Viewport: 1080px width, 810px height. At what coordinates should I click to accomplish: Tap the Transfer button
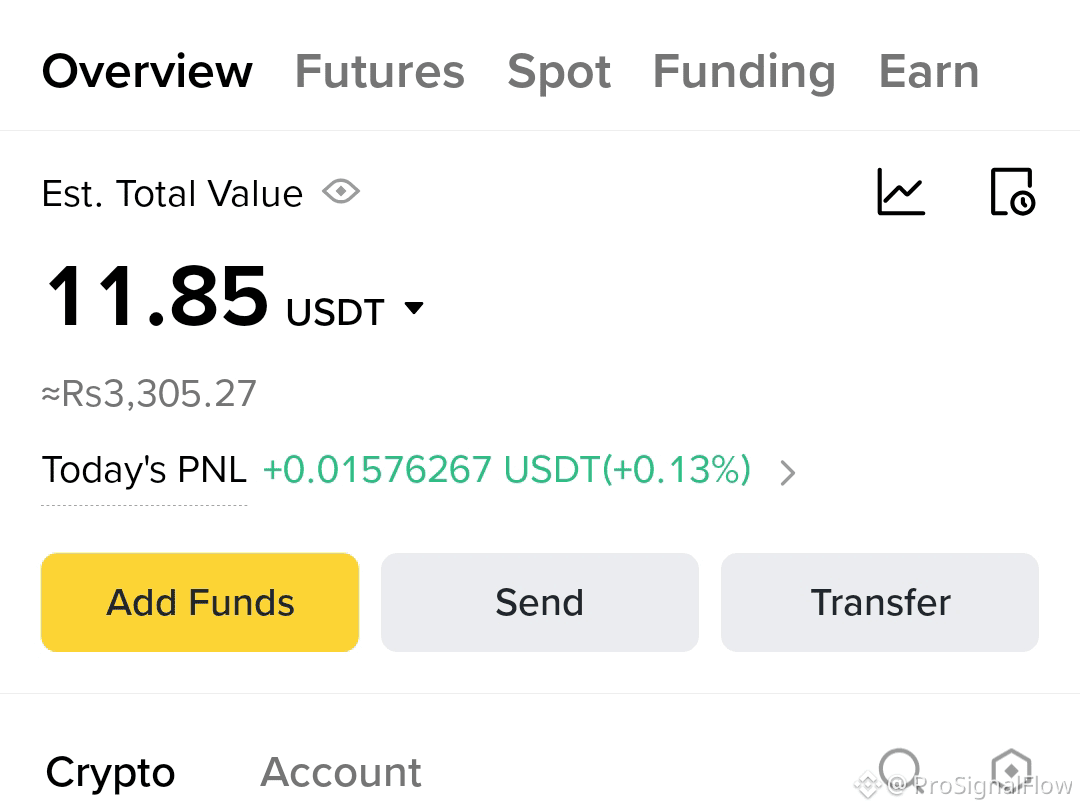pyautogui.click(x=880, y=602)
